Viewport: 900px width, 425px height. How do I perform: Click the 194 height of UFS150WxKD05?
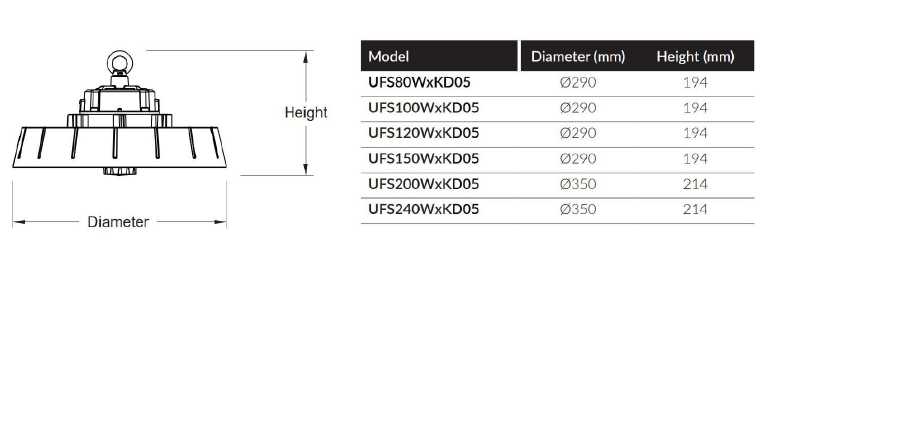(x=695, y=159)
